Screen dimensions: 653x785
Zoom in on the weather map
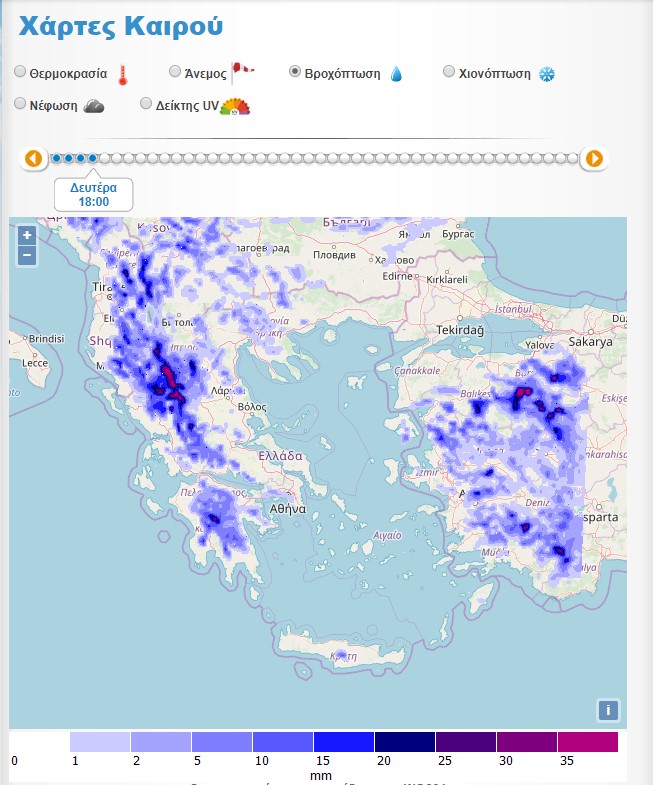(27, 236)
